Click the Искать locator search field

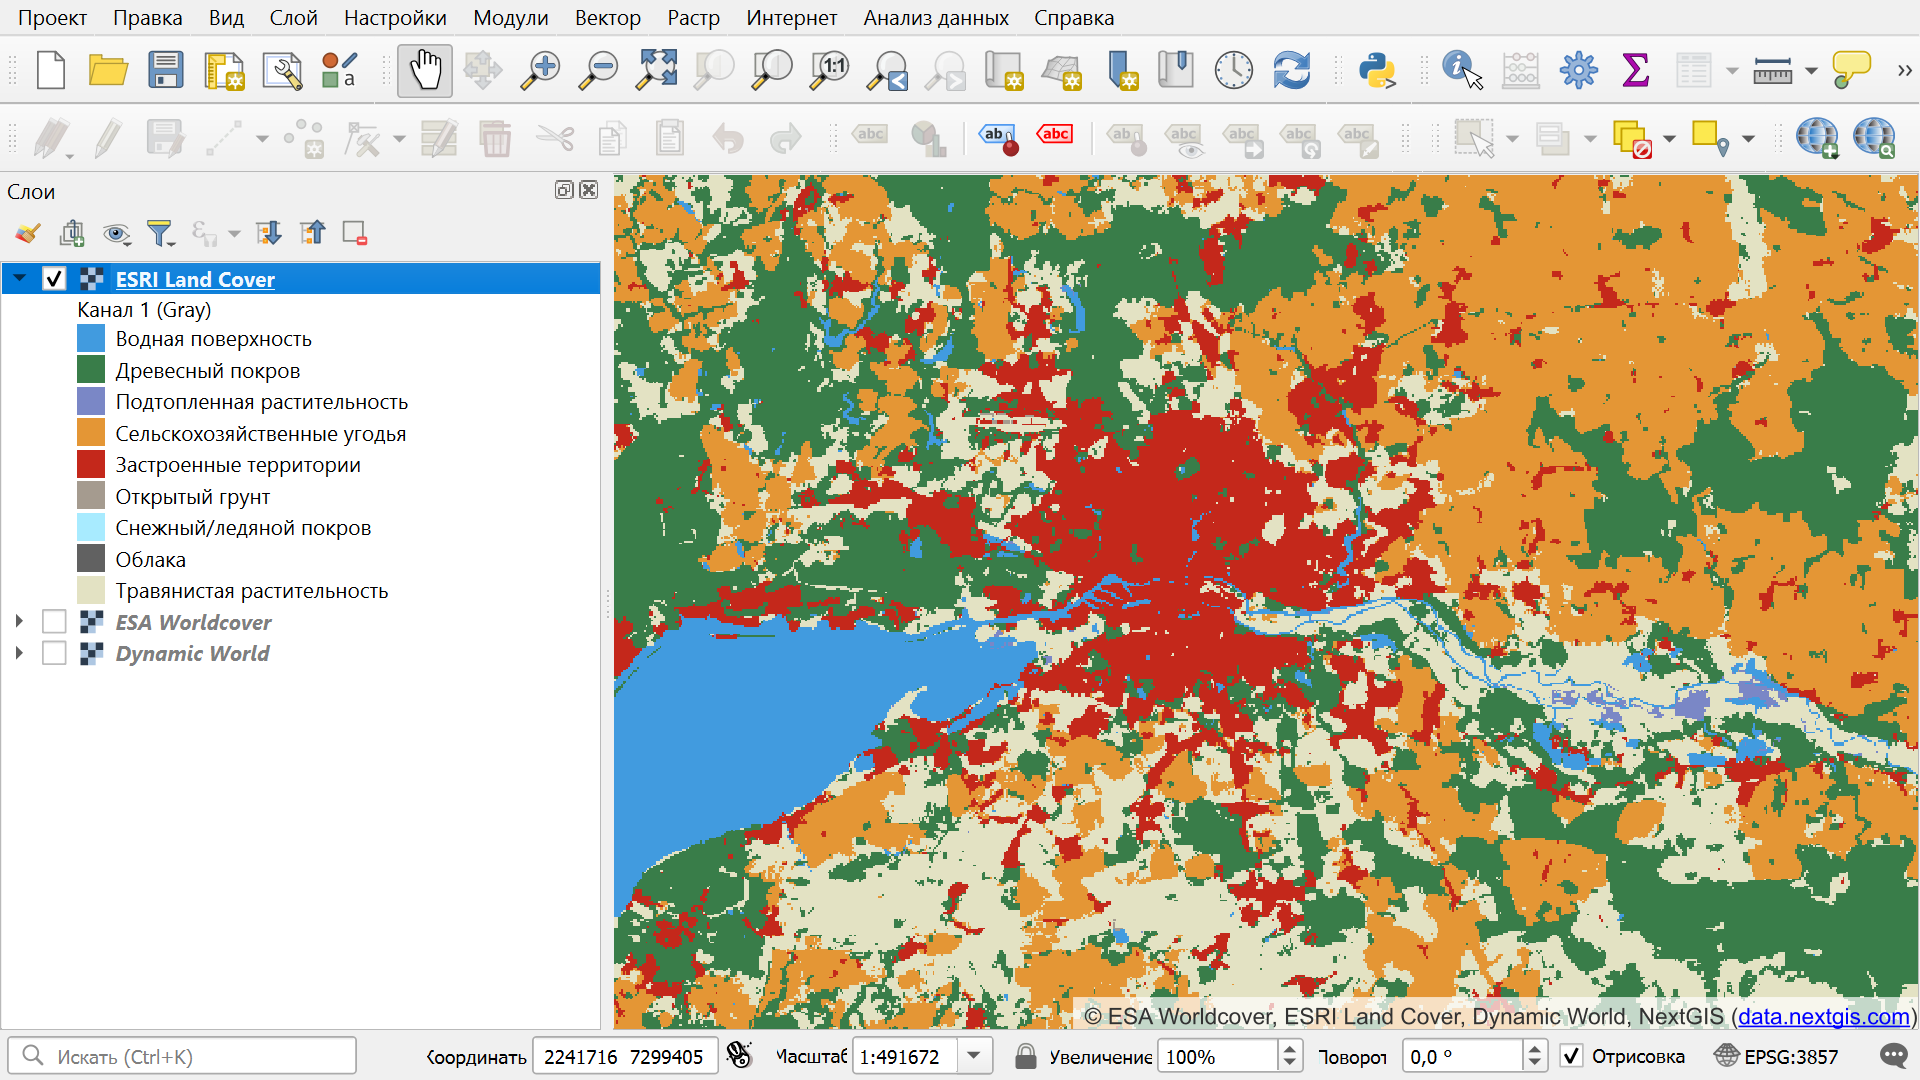point(182,1056)
